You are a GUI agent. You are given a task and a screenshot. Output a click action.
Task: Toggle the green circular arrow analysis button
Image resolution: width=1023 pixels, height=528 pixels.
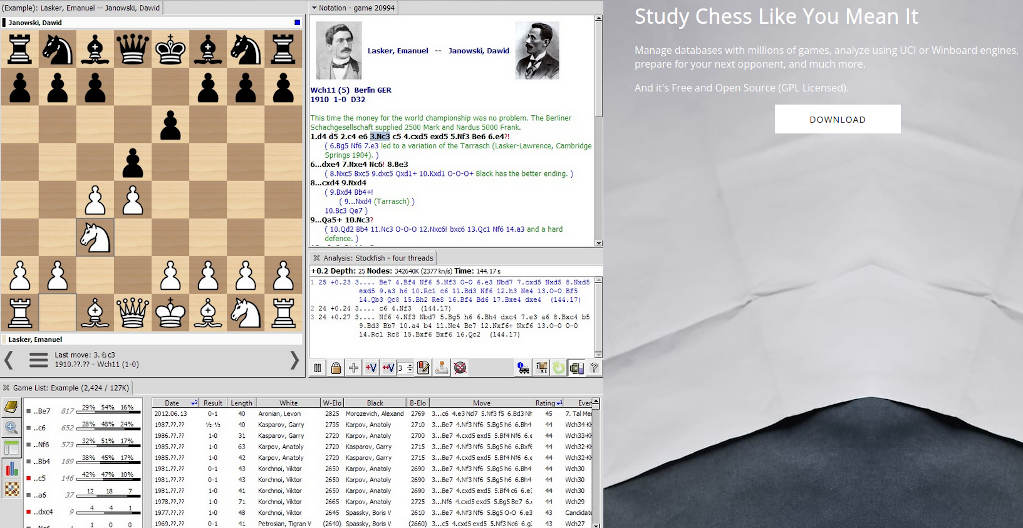pos(558,368)
